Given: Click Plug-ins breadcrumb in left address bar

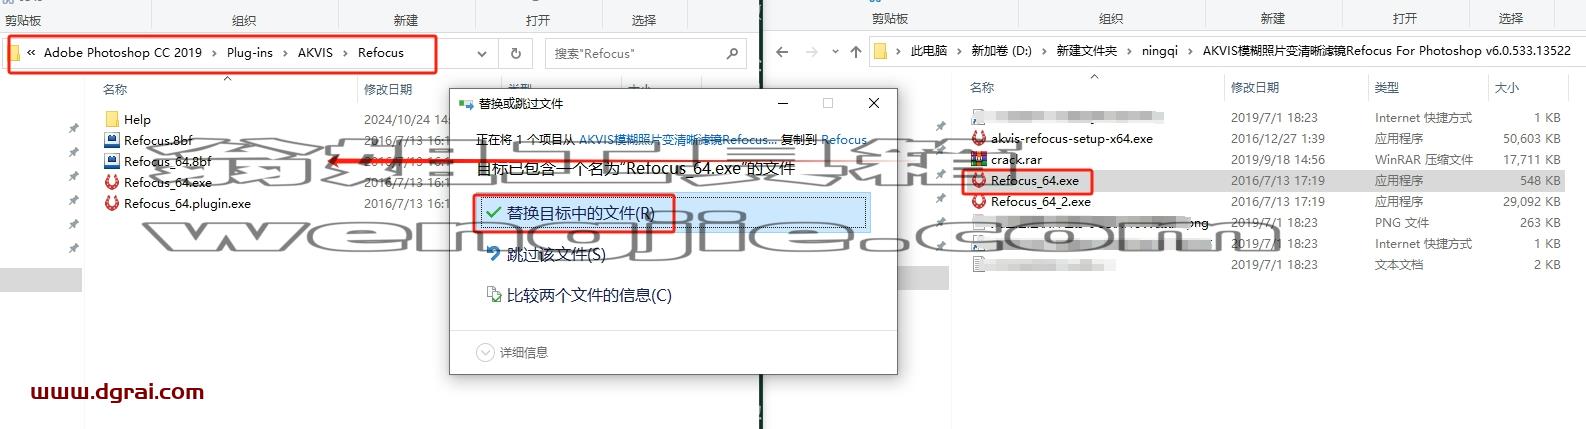Looking at the screenshot, I should (250, 52).
